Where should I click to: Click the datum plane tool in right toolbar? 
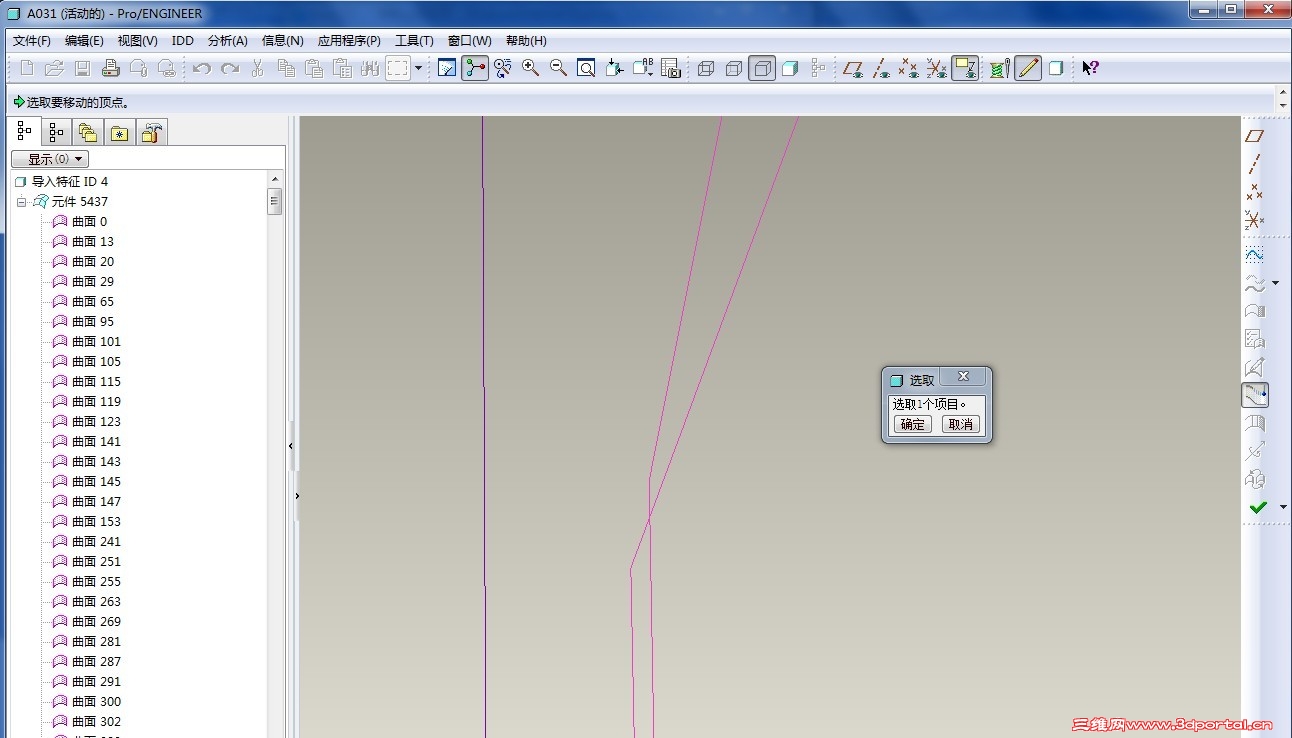(x=1254, y=136)
